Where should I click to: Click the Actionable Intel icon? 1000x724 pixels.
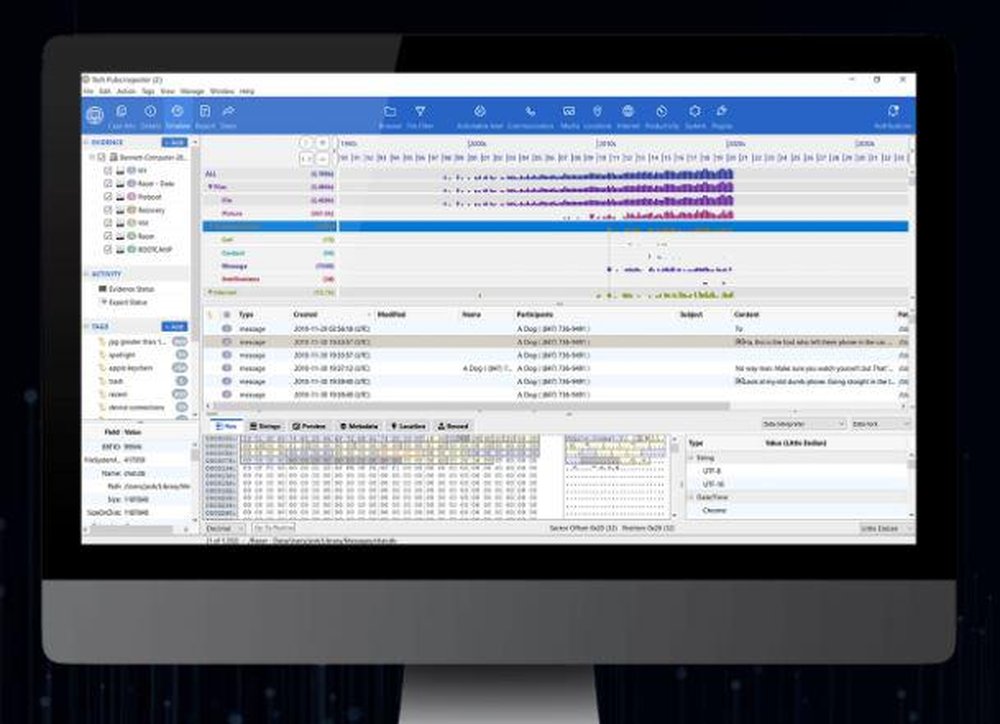481,113
